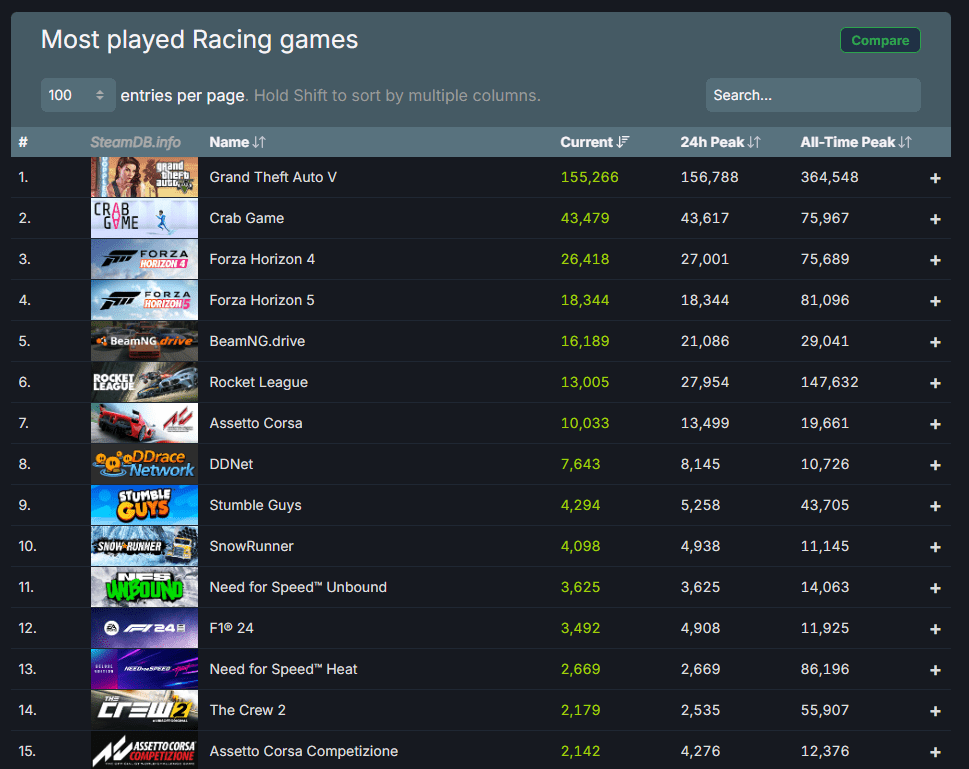
Task: Click the plus icon beside Assetto Corsa Competizione
Action: coord(935,752)
